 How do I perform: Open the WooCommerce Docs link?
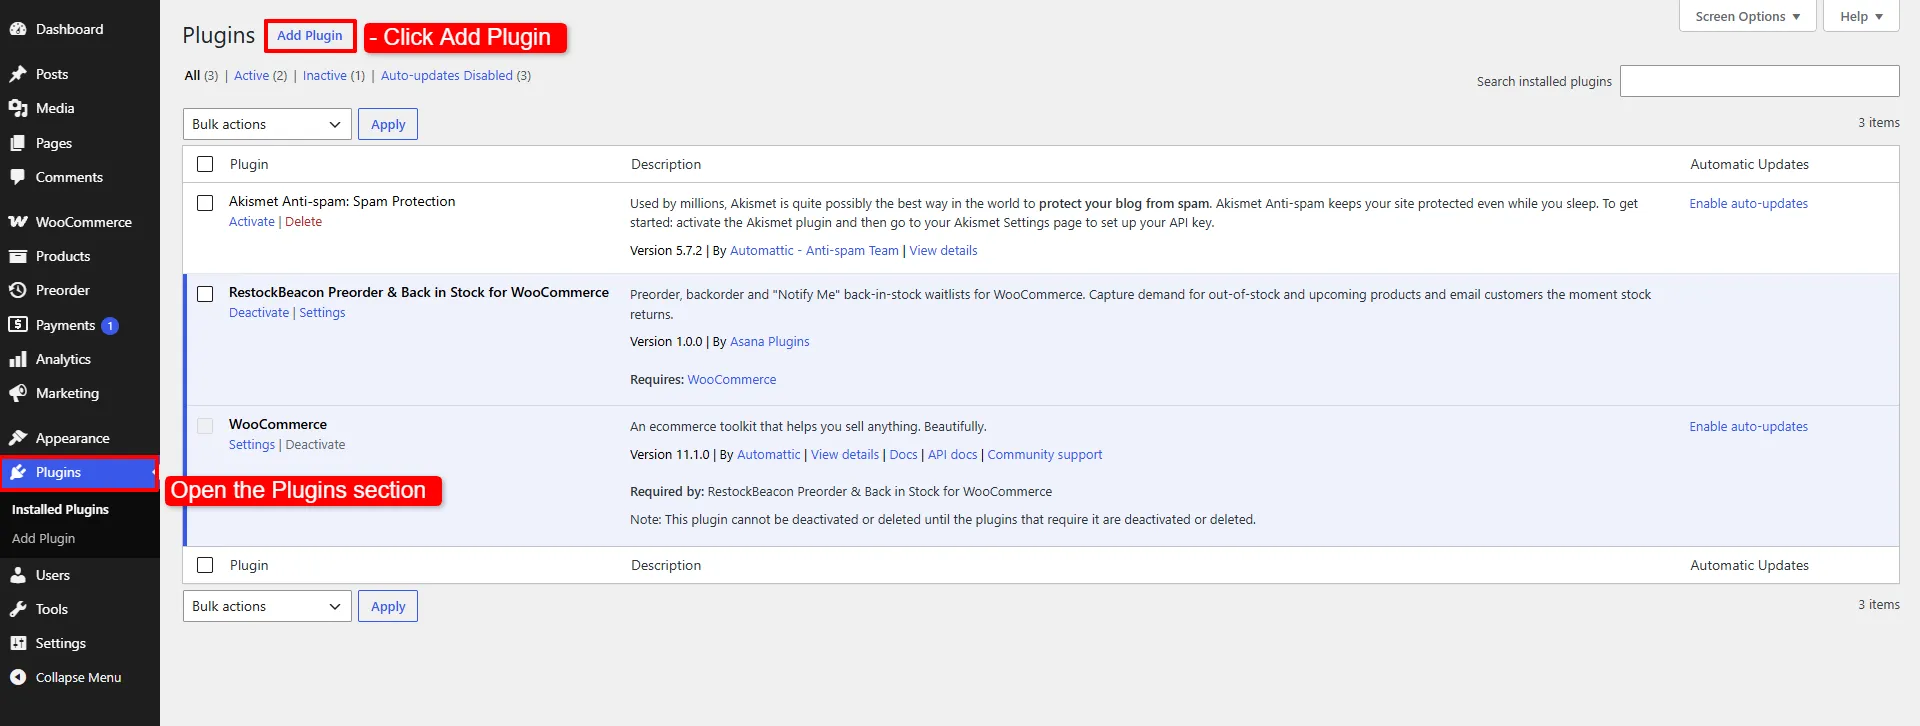coord(903,455)
